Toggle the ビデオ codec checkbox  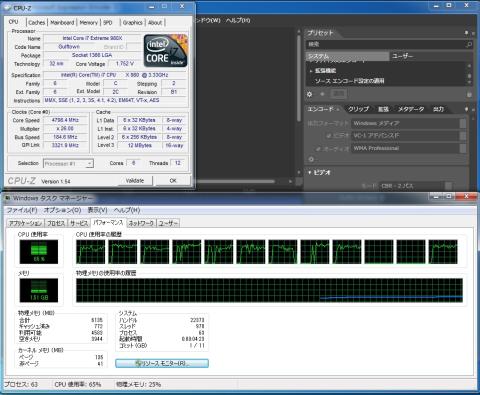point(329,136)
